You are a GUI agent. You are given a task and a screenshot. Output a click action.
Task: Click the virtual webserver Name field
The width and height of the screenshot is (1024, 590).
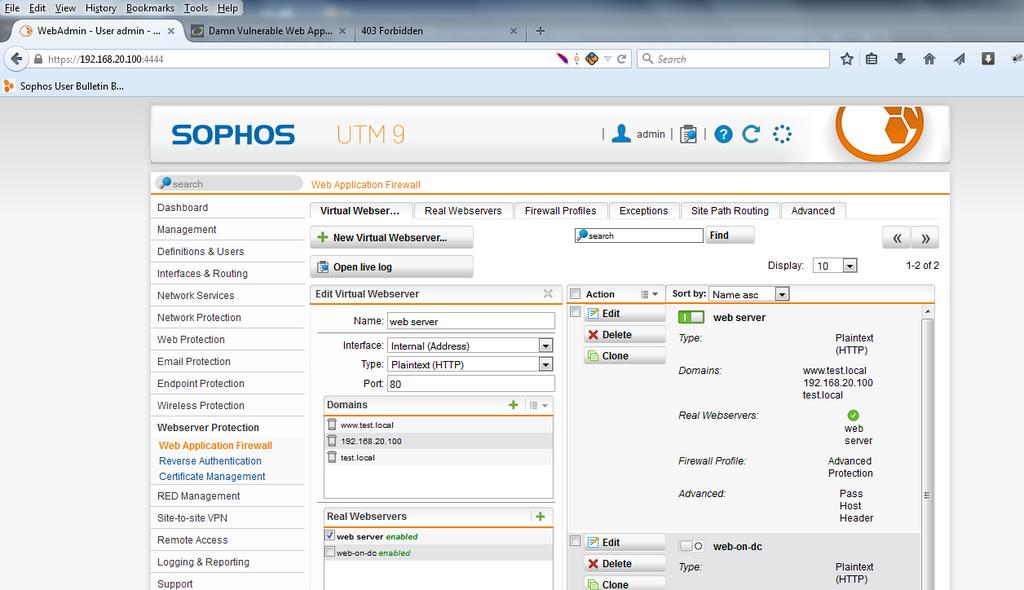tap(470, 321)
